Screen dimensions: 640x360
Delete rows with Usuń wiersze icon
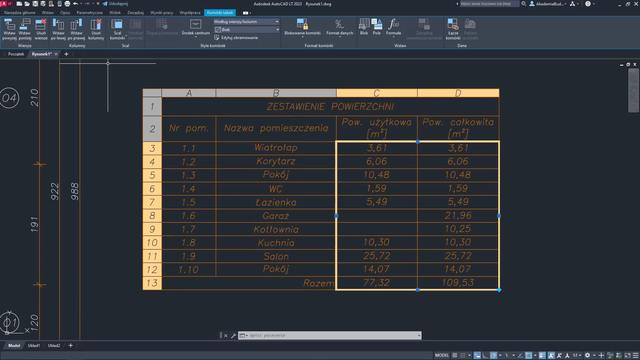41,29
